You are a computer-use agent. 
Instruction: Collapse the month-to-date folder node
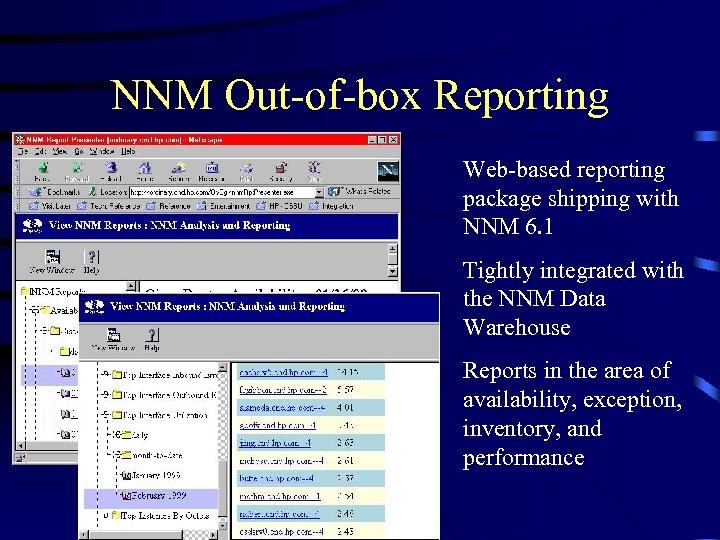(117, 455)
